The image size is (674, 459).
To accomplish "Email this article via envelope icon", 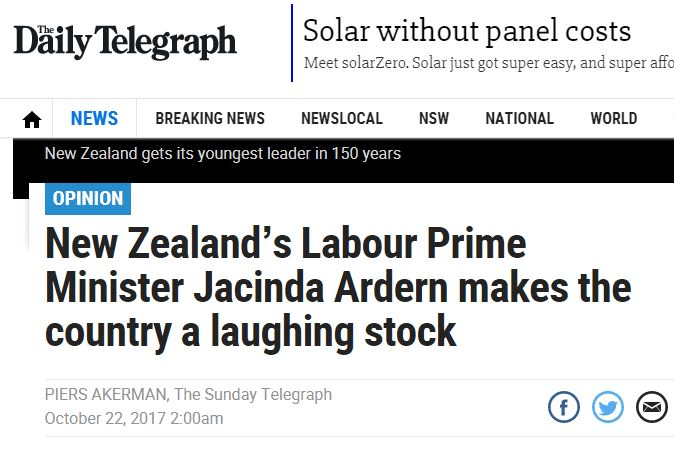I will coord(652,407).
